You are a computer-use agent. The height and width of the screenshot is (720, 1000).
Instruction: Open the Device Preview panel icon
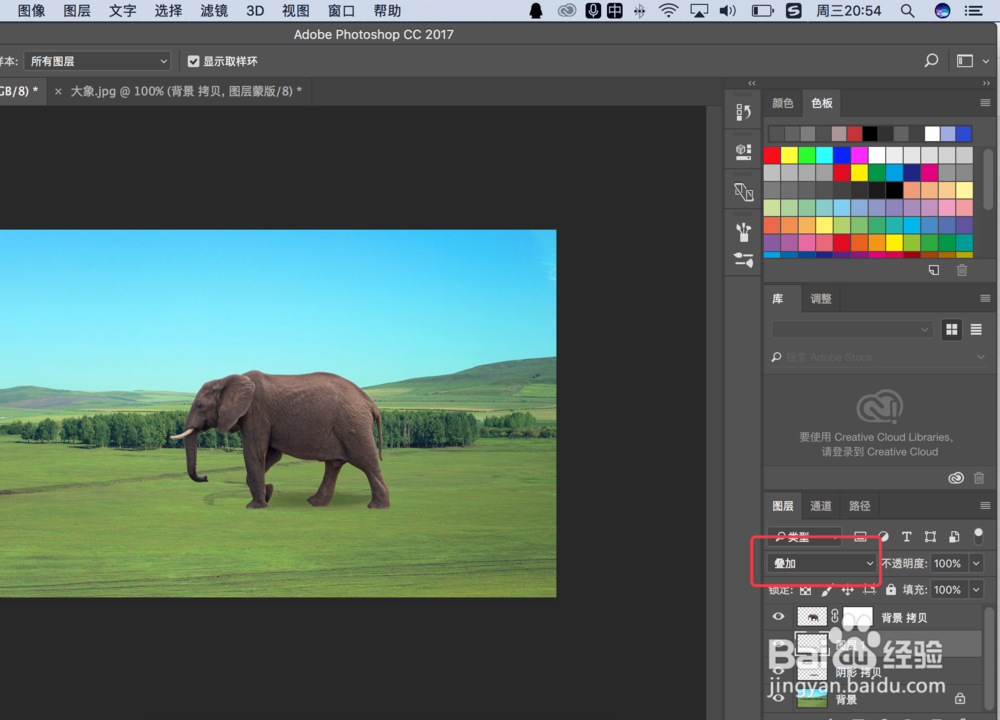click(x=743, y=191)
